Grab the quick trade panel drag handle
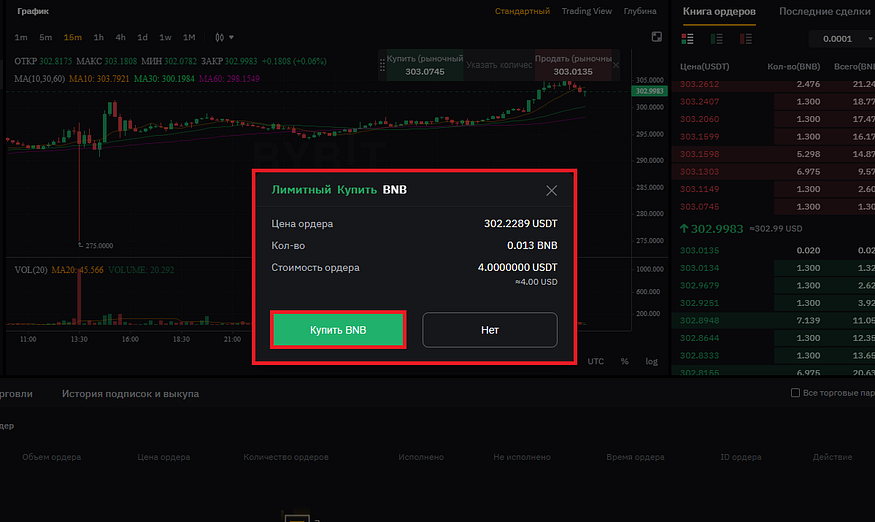The height and width of the screenshot is (522, 875). [382, 65]
